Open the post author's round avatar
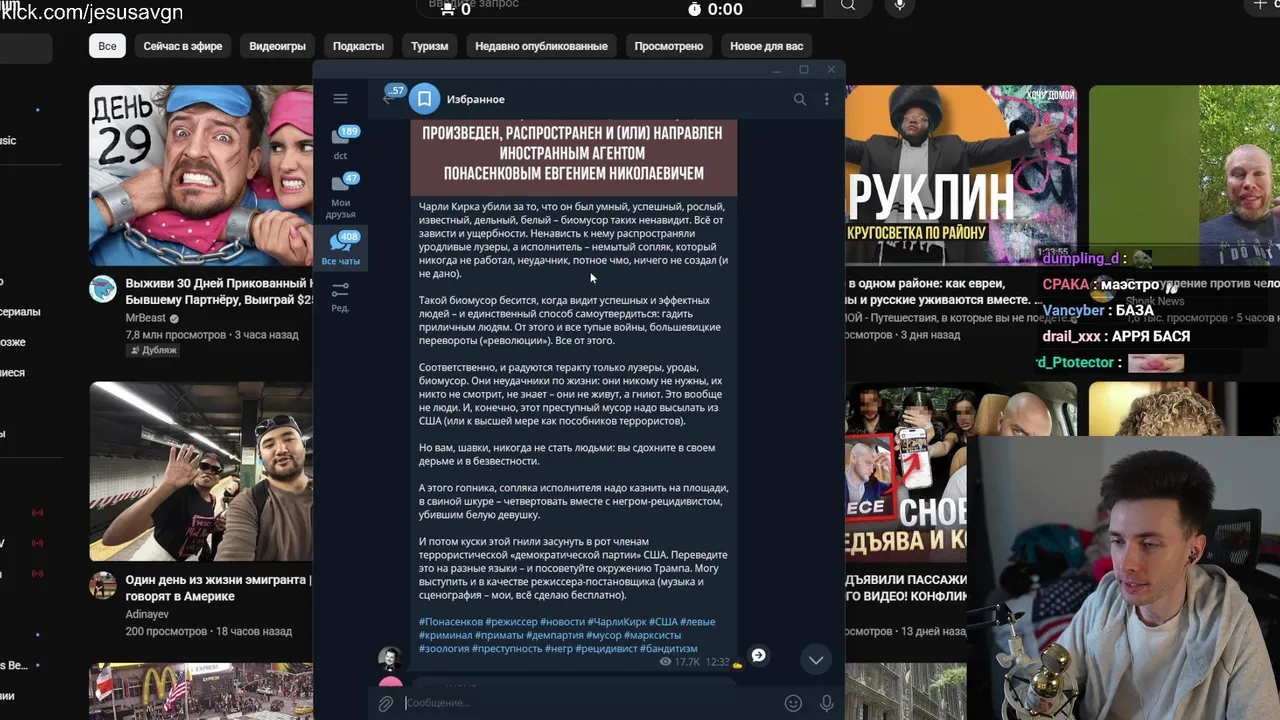This screenshot has height=720, width=1280. 390,658
